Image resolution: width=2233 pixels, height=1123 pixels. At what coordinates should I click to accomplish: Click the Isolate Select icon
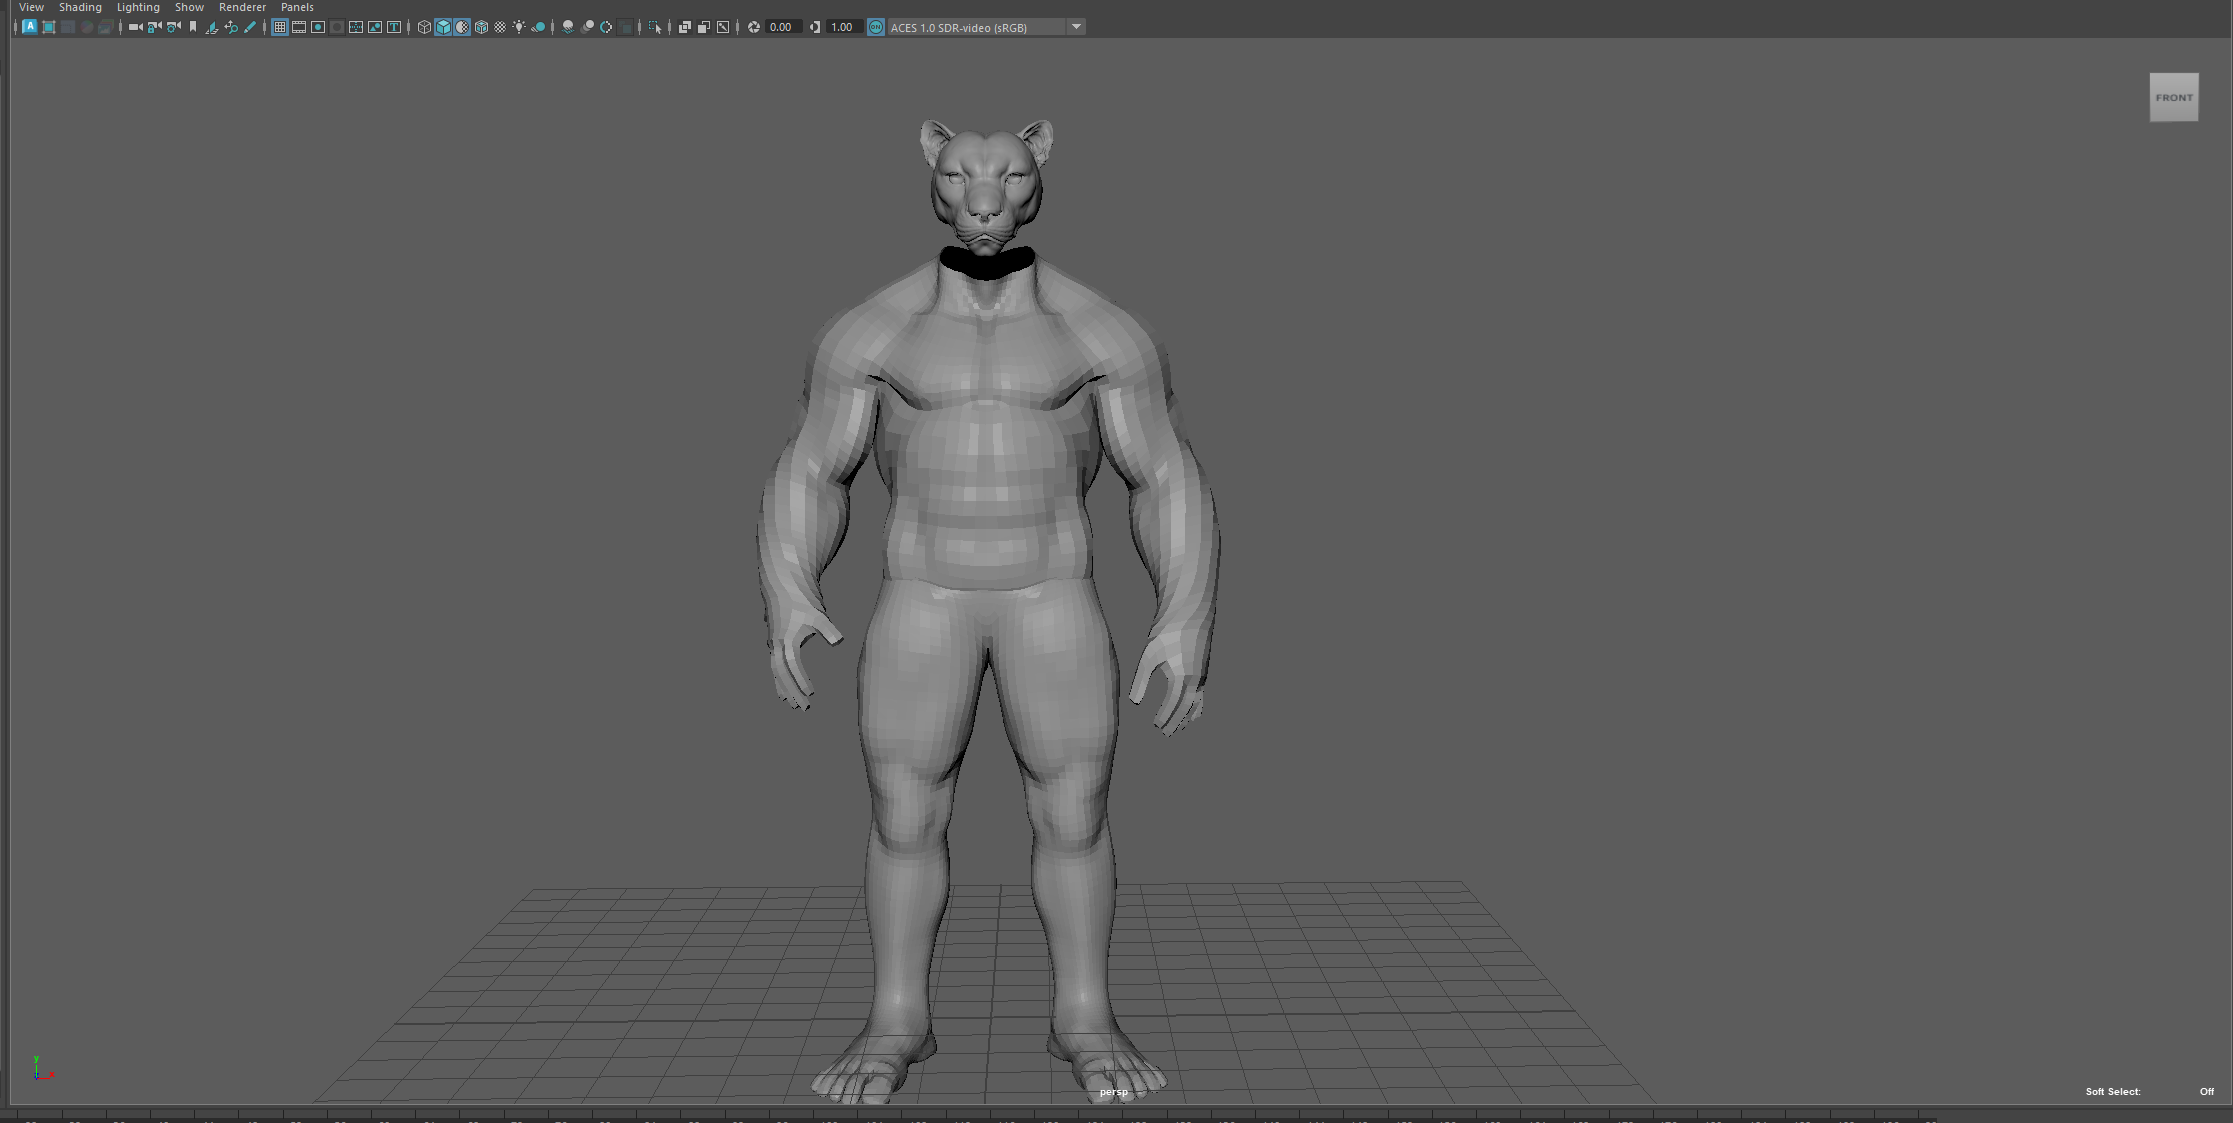point(655,27)
